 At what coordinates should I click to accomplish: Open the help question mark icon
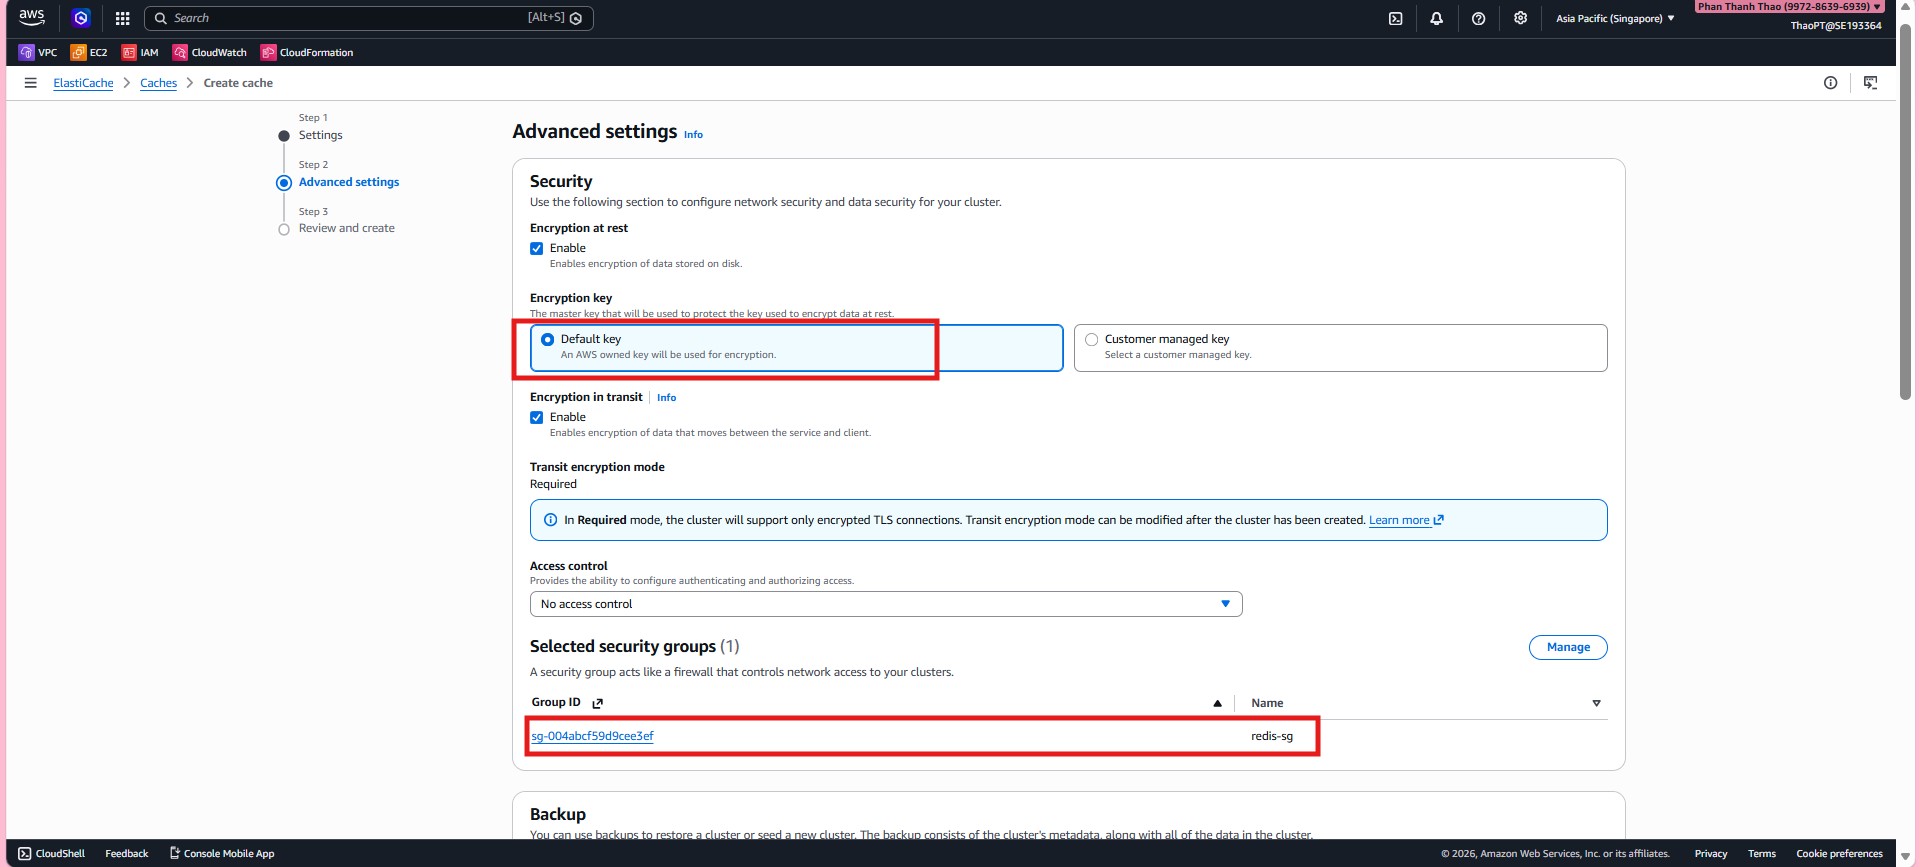point(1478,18)
